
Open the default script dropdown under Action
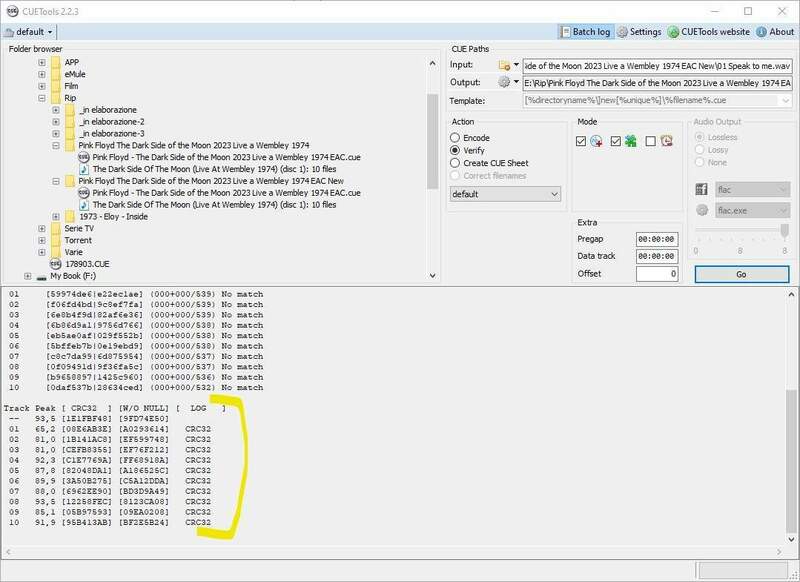pyautogui.click(x=505, y=194)
